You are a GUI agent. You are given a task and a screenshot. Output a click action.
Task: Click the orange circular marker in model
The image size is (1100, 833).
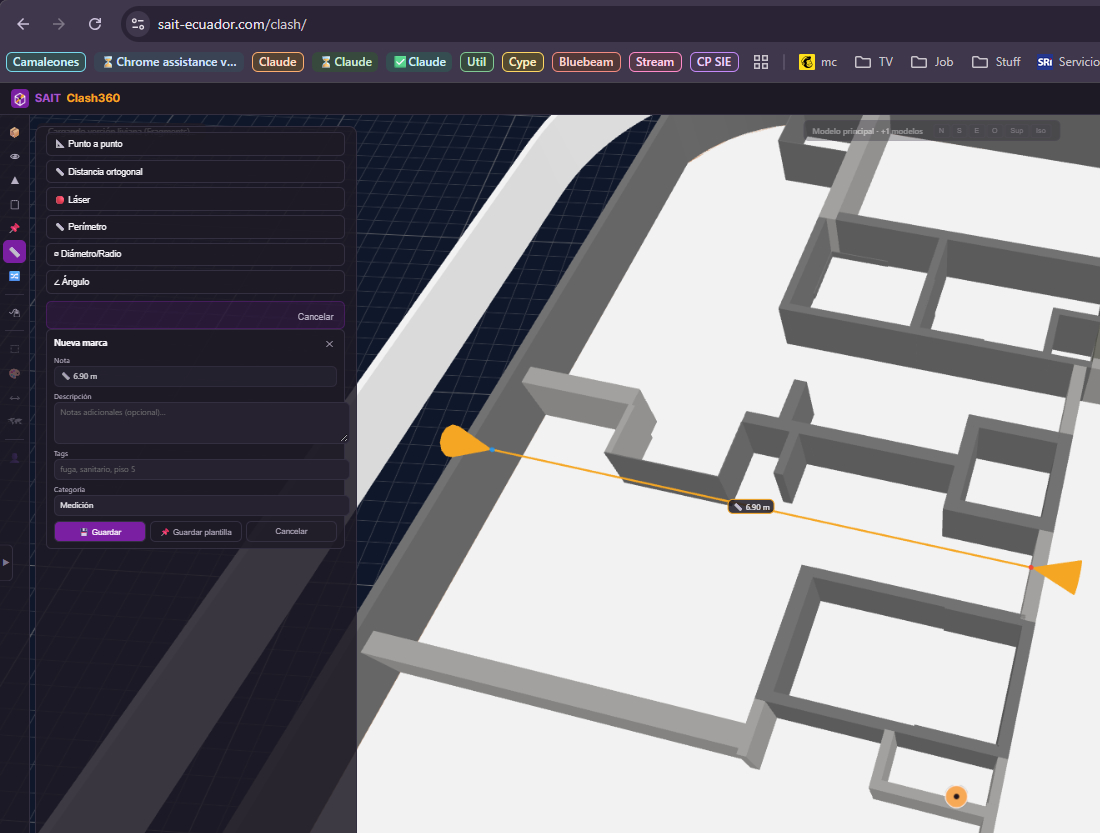(x=955, y=797)
